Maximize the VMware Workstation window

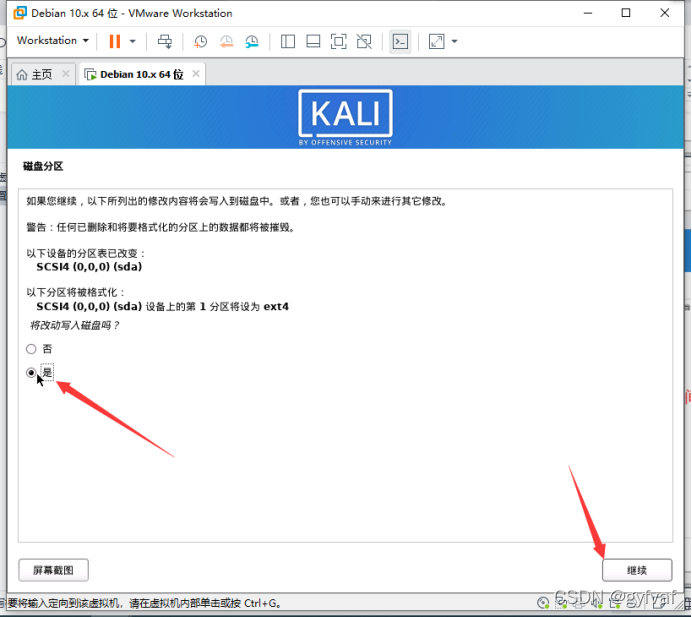(x=626, y=13)
